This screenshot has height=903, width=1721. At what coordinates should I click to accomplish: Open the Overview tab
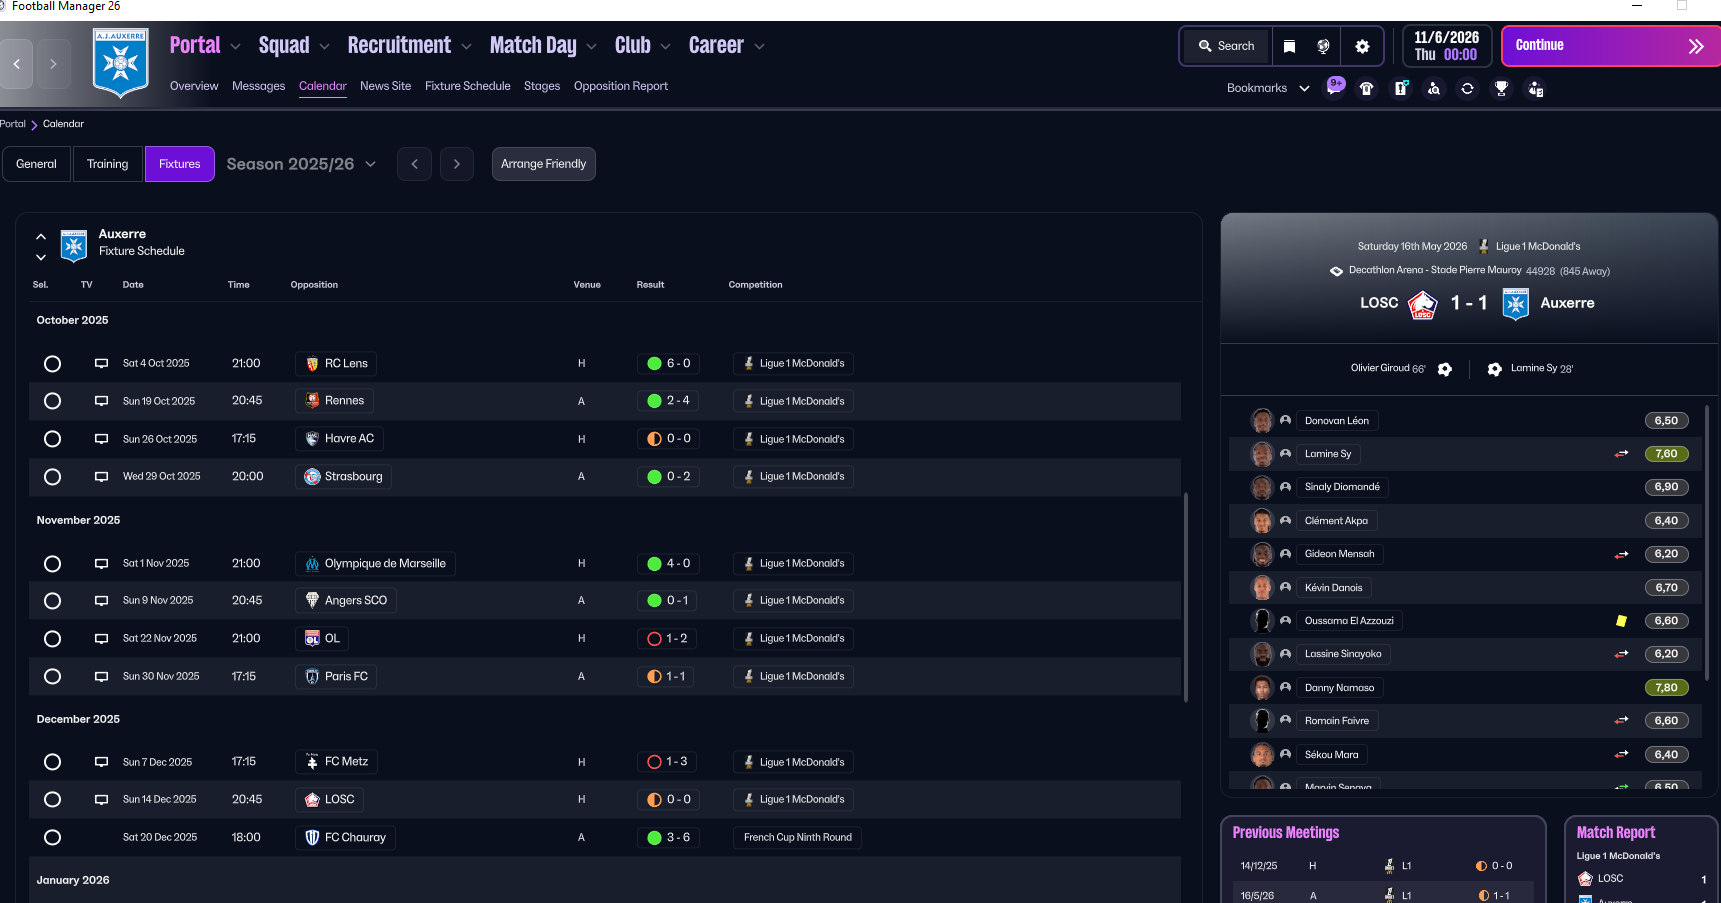pyautogui.click(x=194, y=86)
